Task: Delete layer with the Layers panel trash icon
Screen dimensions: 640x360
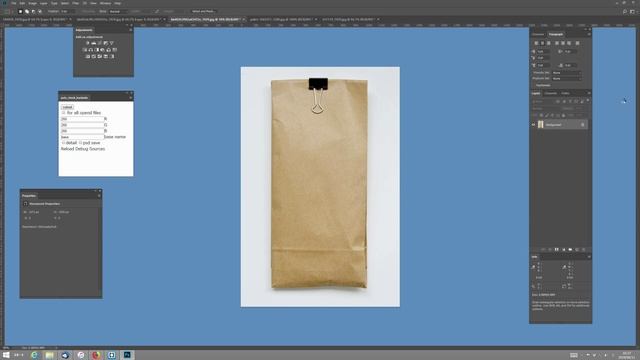Action: [x=584, y=249]
